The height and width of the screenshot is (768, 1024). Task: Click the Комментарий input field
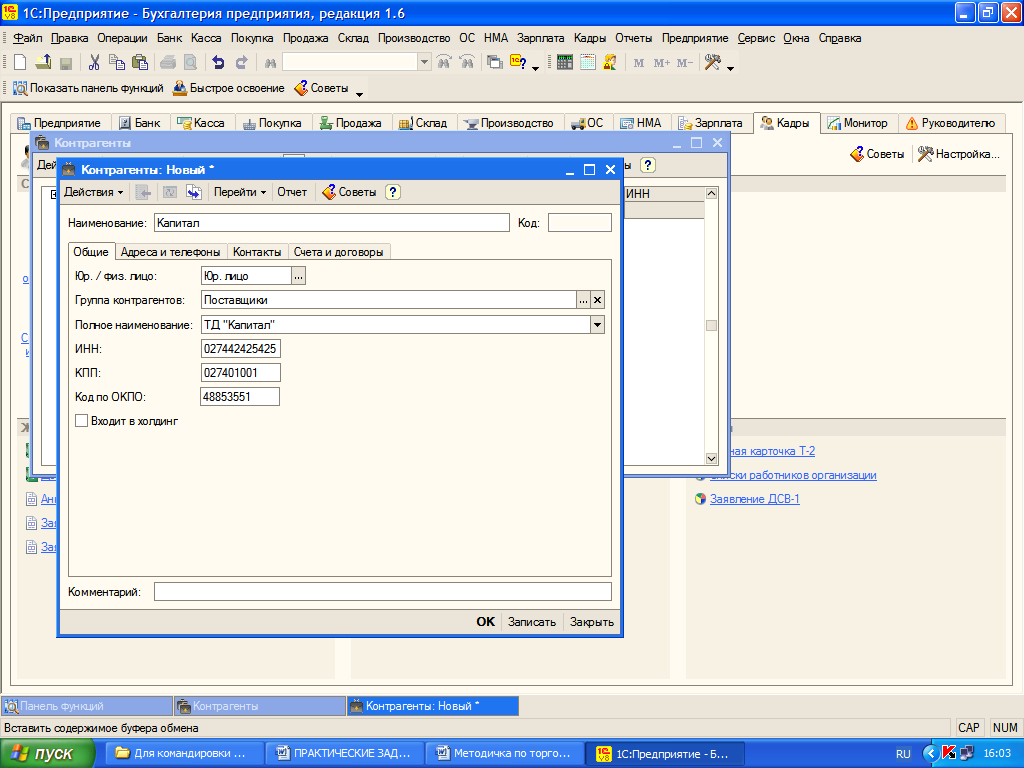(x=383, y=592)
